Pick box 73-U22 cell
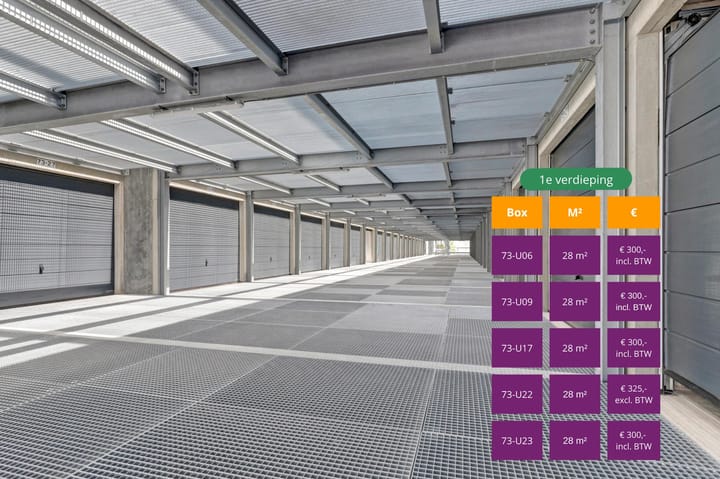The image size is (720, 479). point(517,394)
